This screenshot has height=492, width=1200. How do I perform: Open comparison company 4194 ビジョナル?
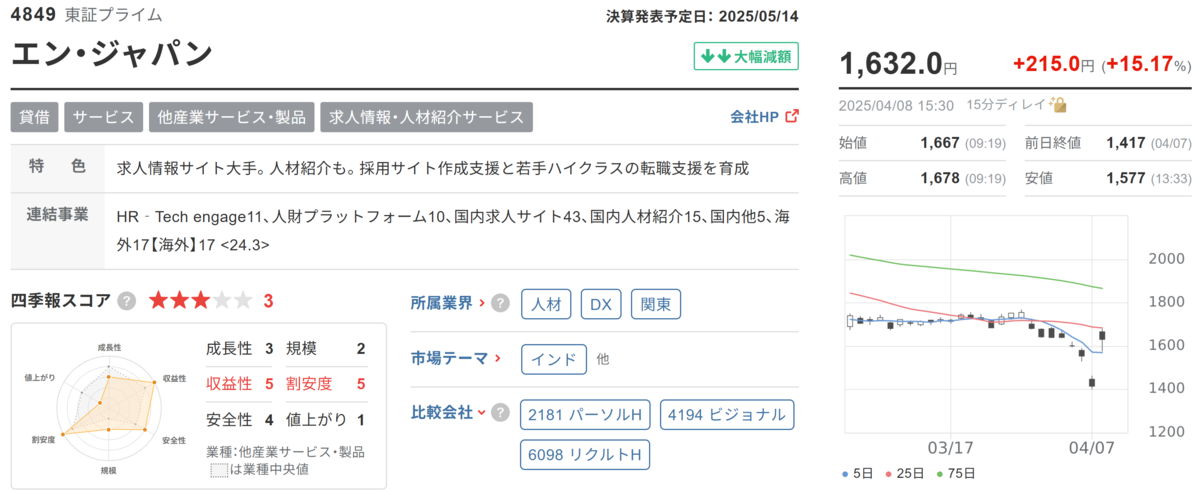727,414
